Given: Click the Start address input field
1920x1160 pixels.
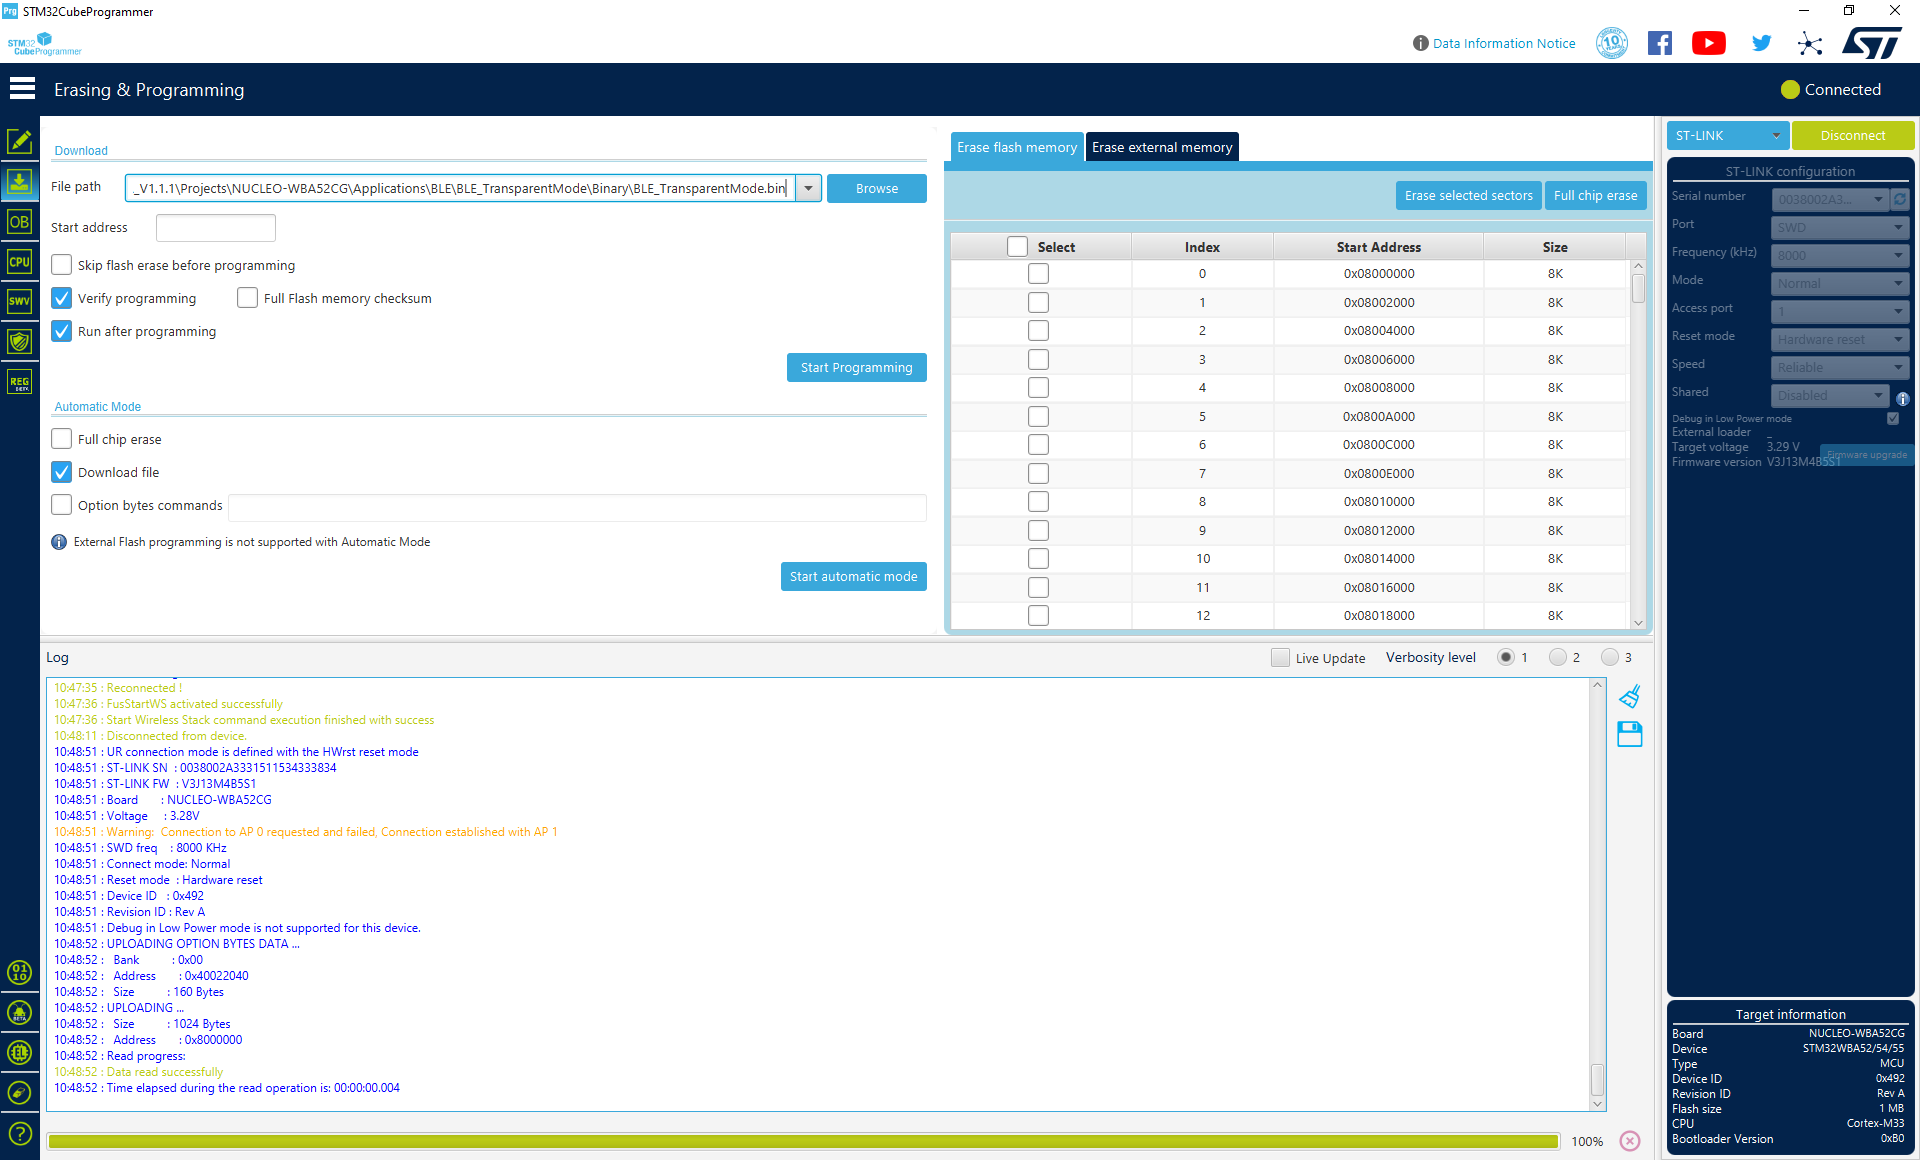Looking at the screenshot, I should pyautogui.click(x=216, y=227).
